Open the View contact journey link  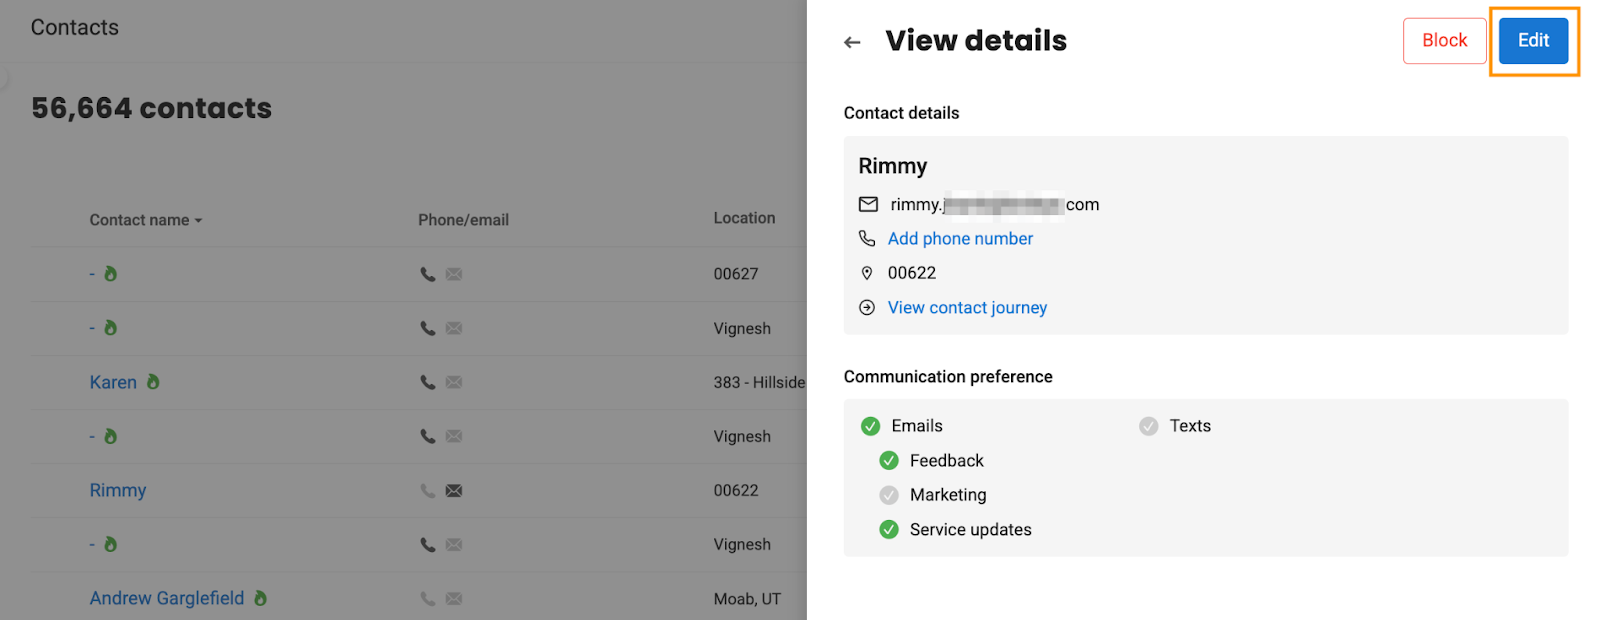point(967,307)
